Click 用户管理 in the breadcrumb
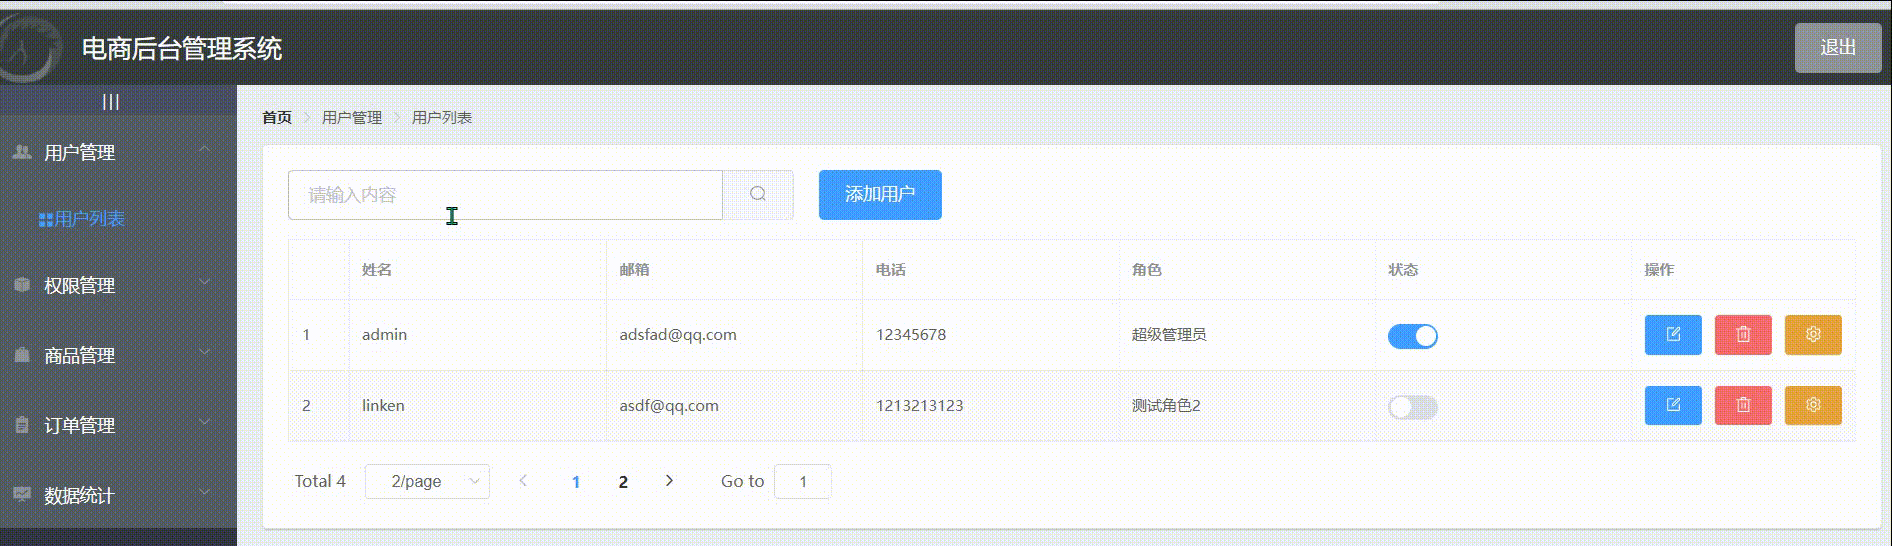 point(352,117)
